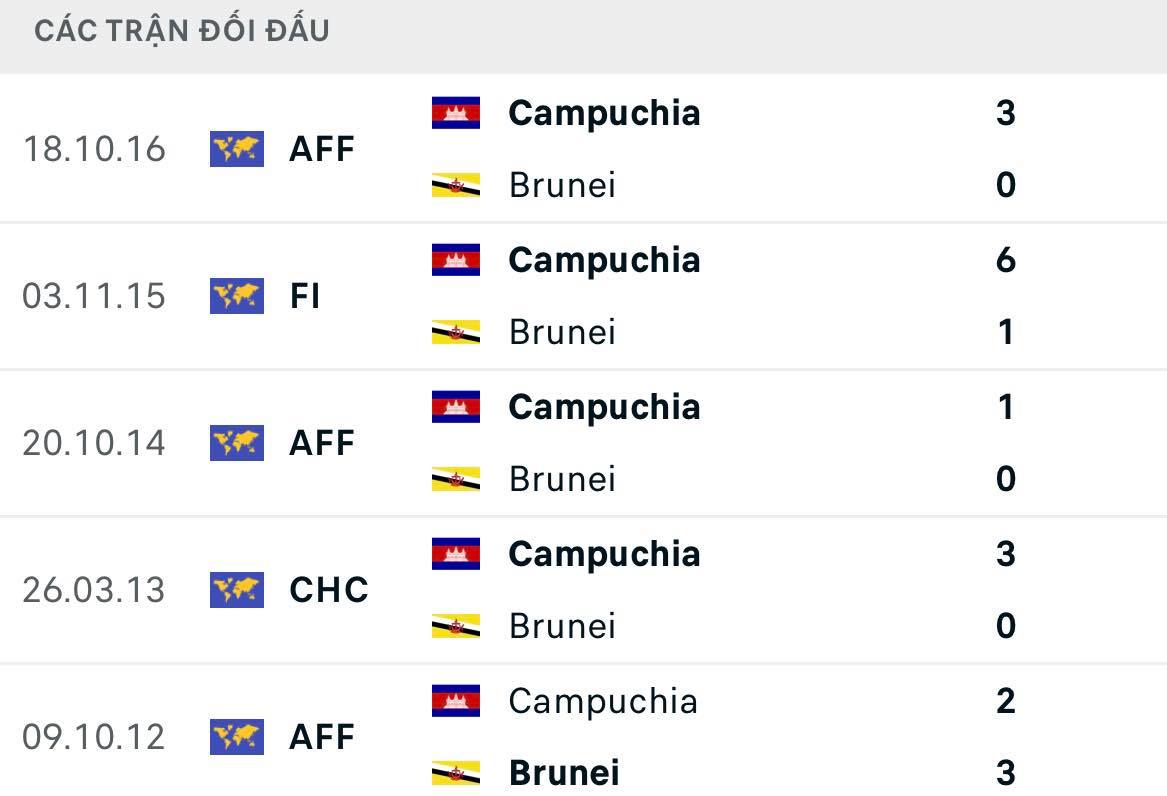
Task: Open bold Brunei team in 09.10.12 match
Action: (x=564, y=773)
